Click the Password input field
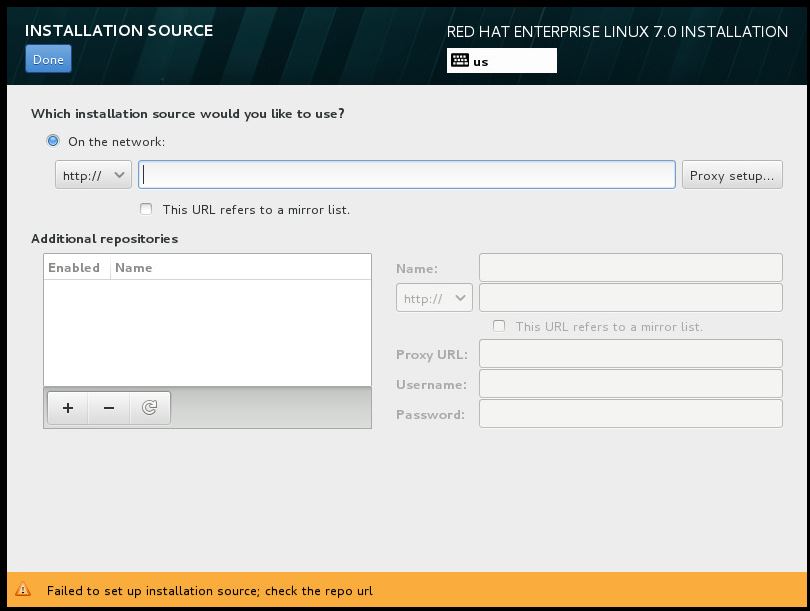Image resolution: width=810 pixels, height=611 pixels. tap(630, 414)
